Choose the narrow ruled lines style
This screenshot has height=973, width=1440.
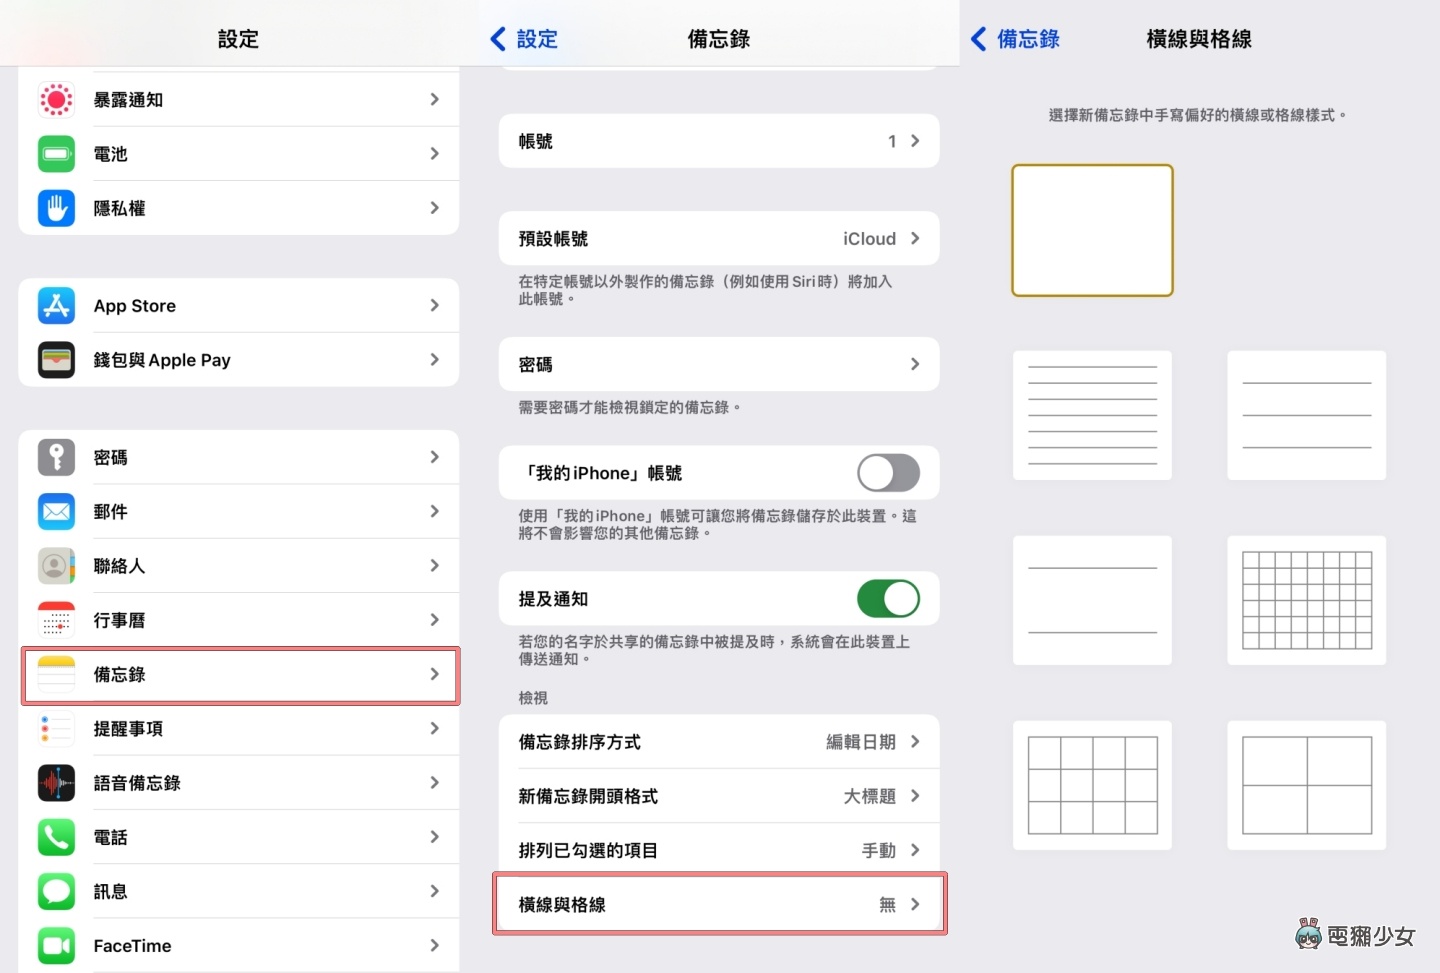[1092, 415]
